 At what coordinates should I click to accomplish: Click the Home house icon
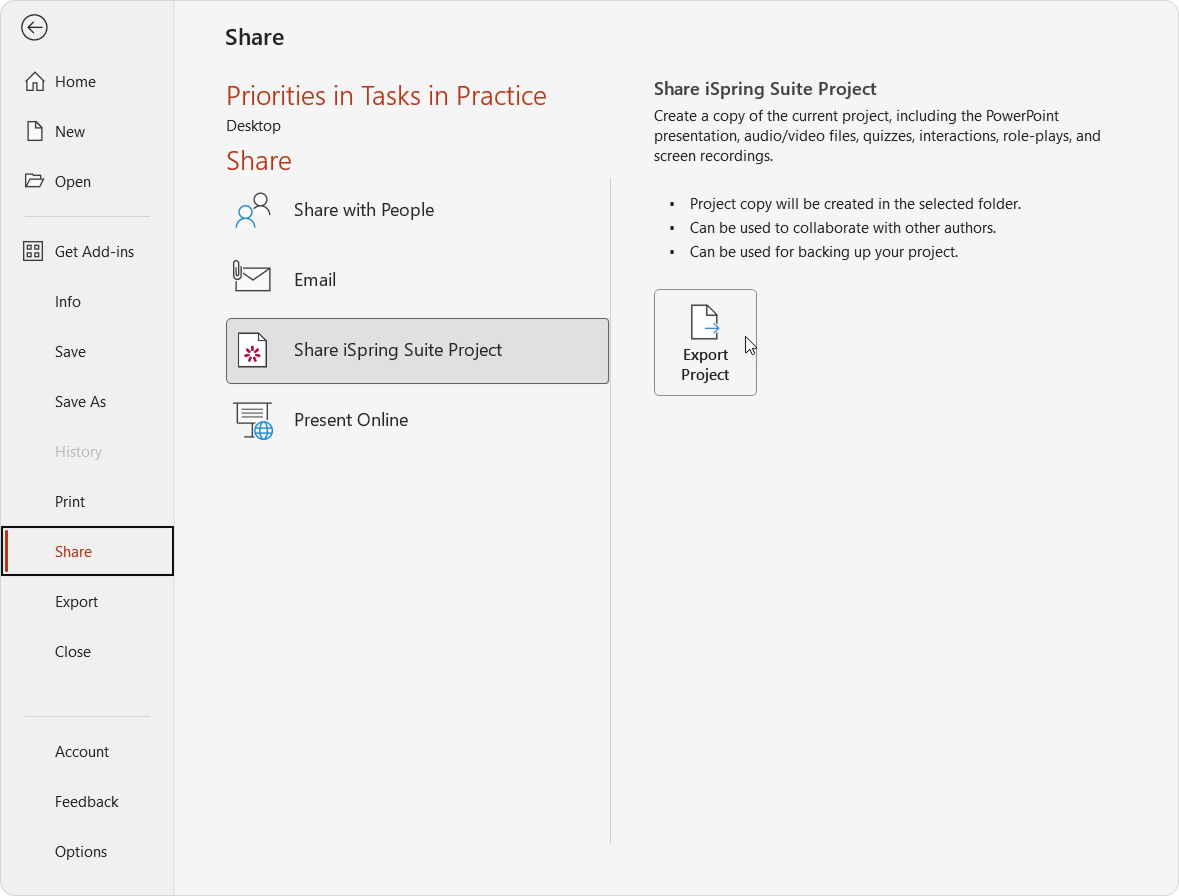(35, 81)
